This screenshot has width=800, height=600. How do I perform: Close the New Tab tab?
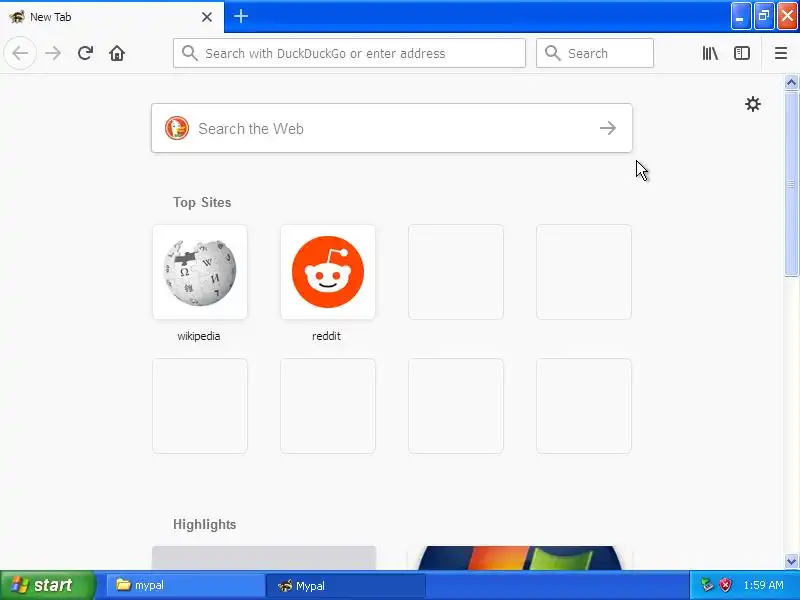click(x=207, y=17)
